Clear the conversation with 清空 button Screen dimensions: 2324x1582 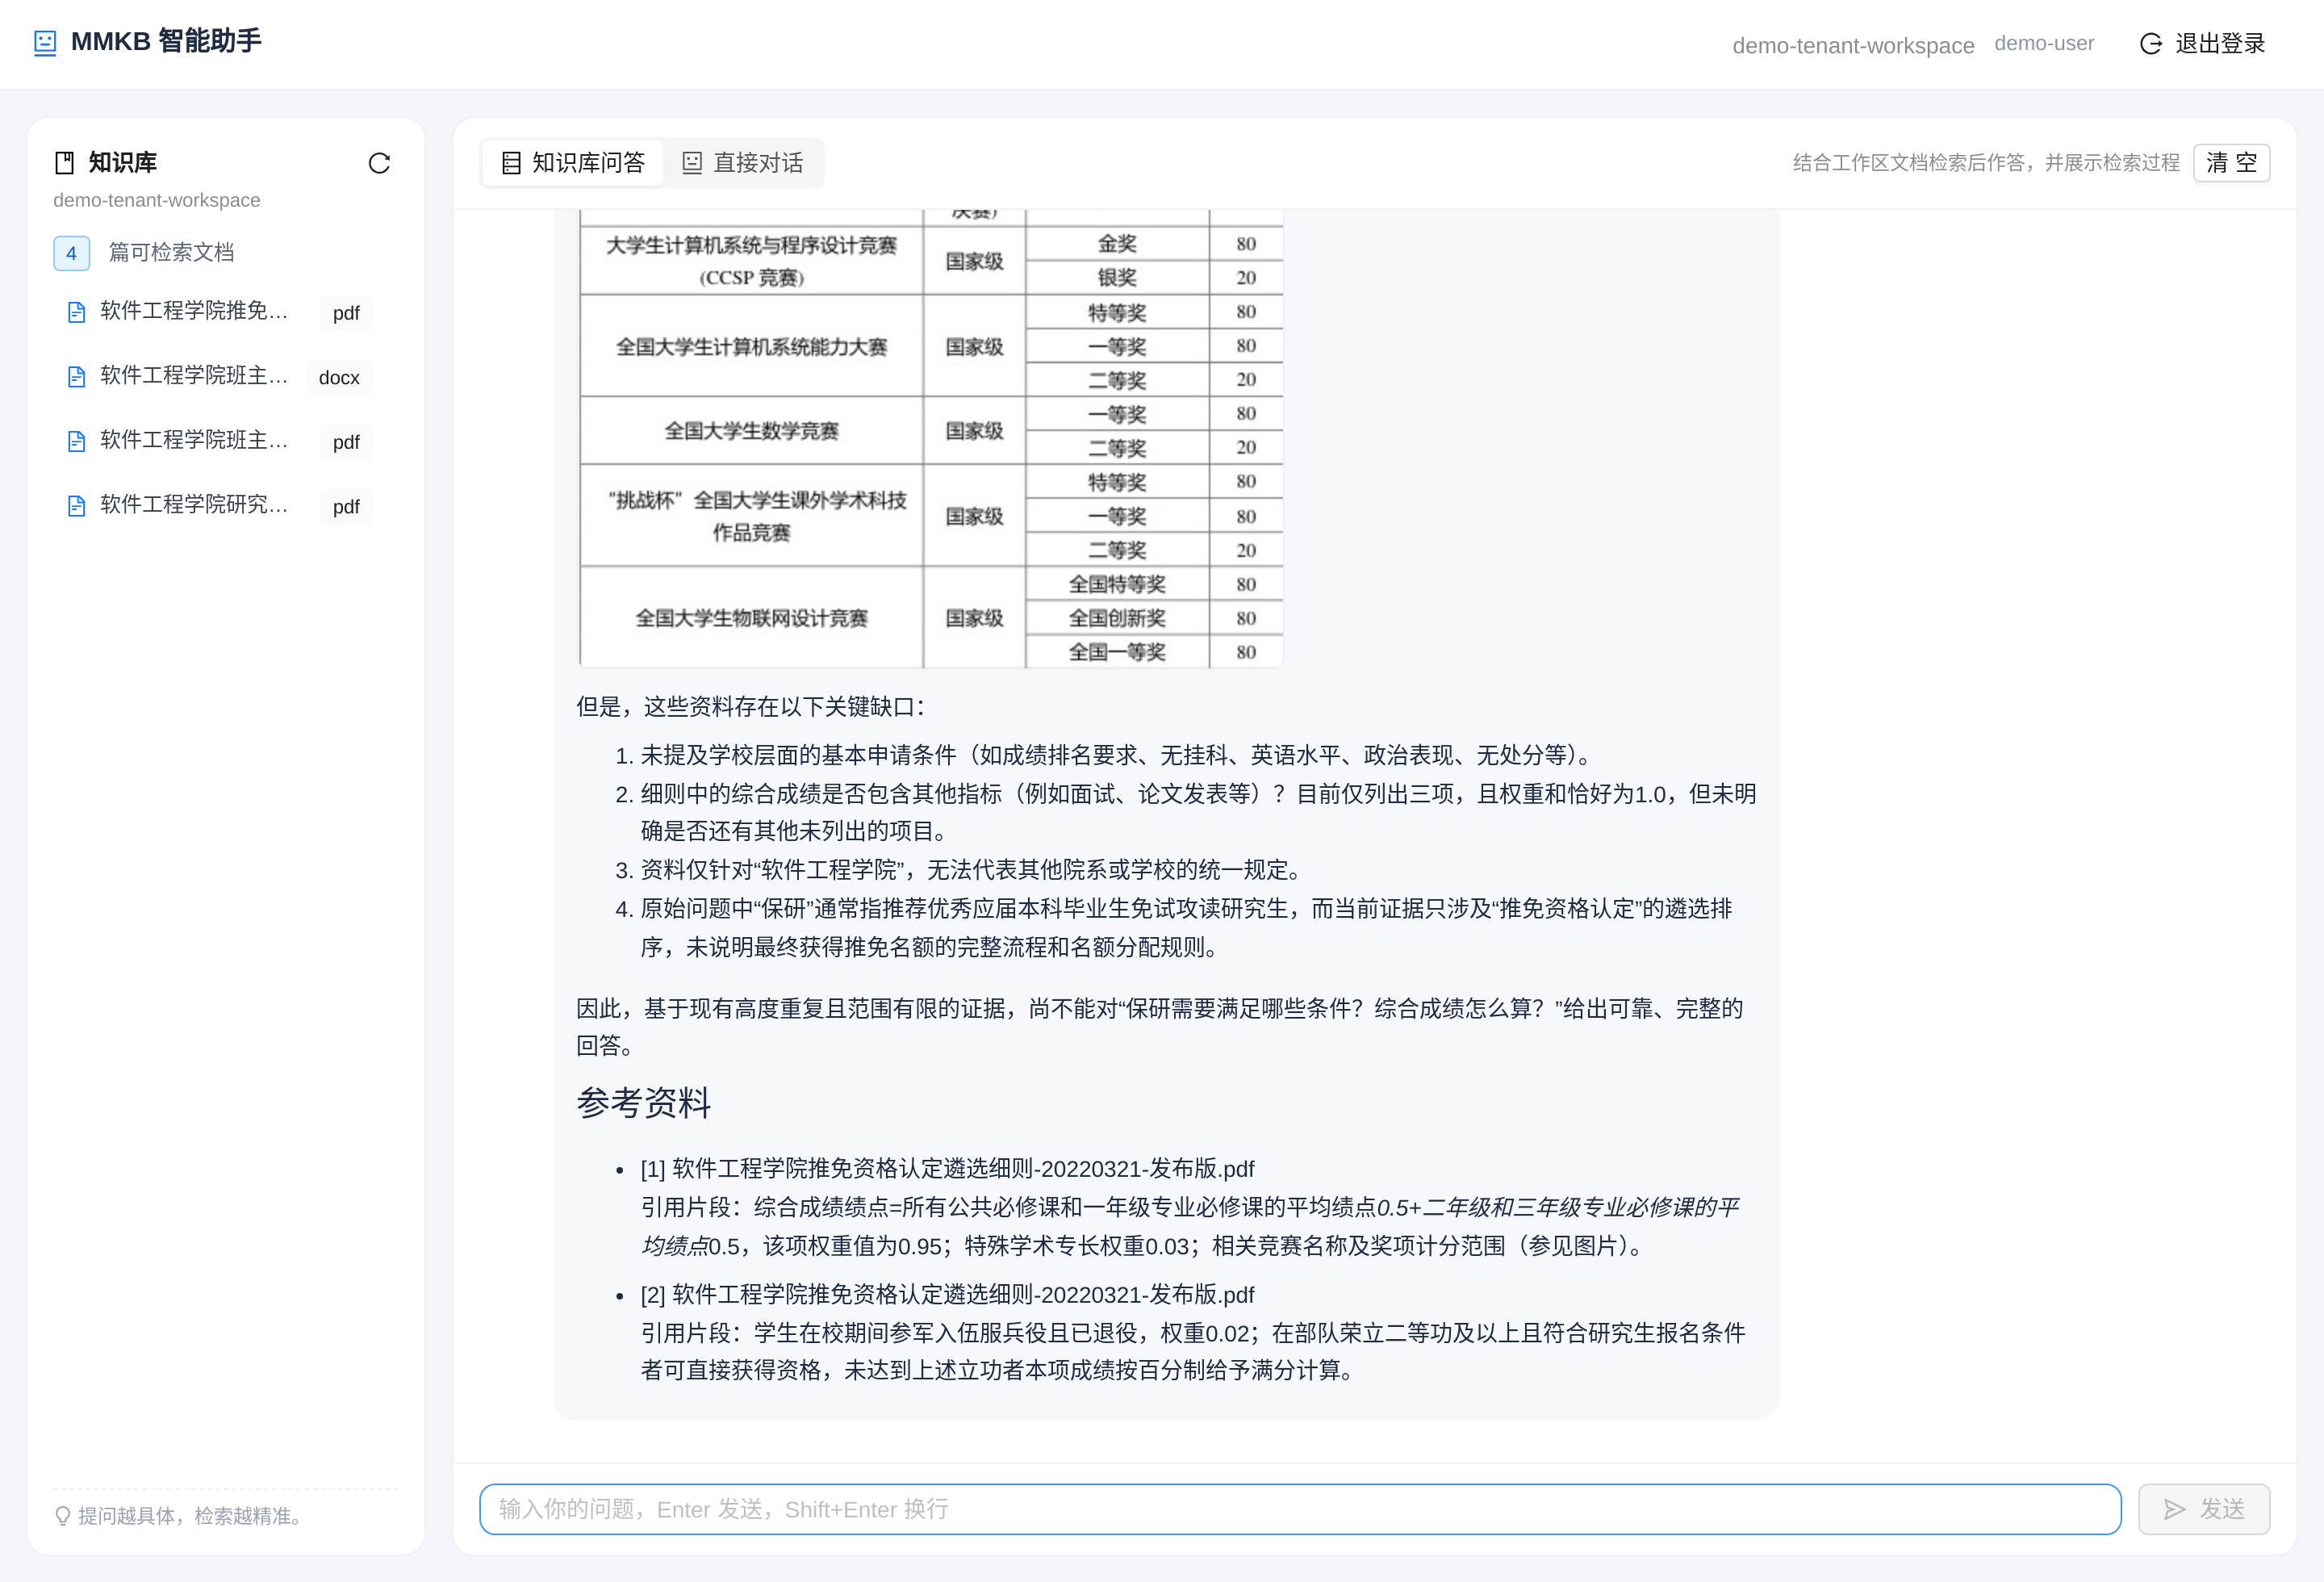click(x=2231, y=163)
